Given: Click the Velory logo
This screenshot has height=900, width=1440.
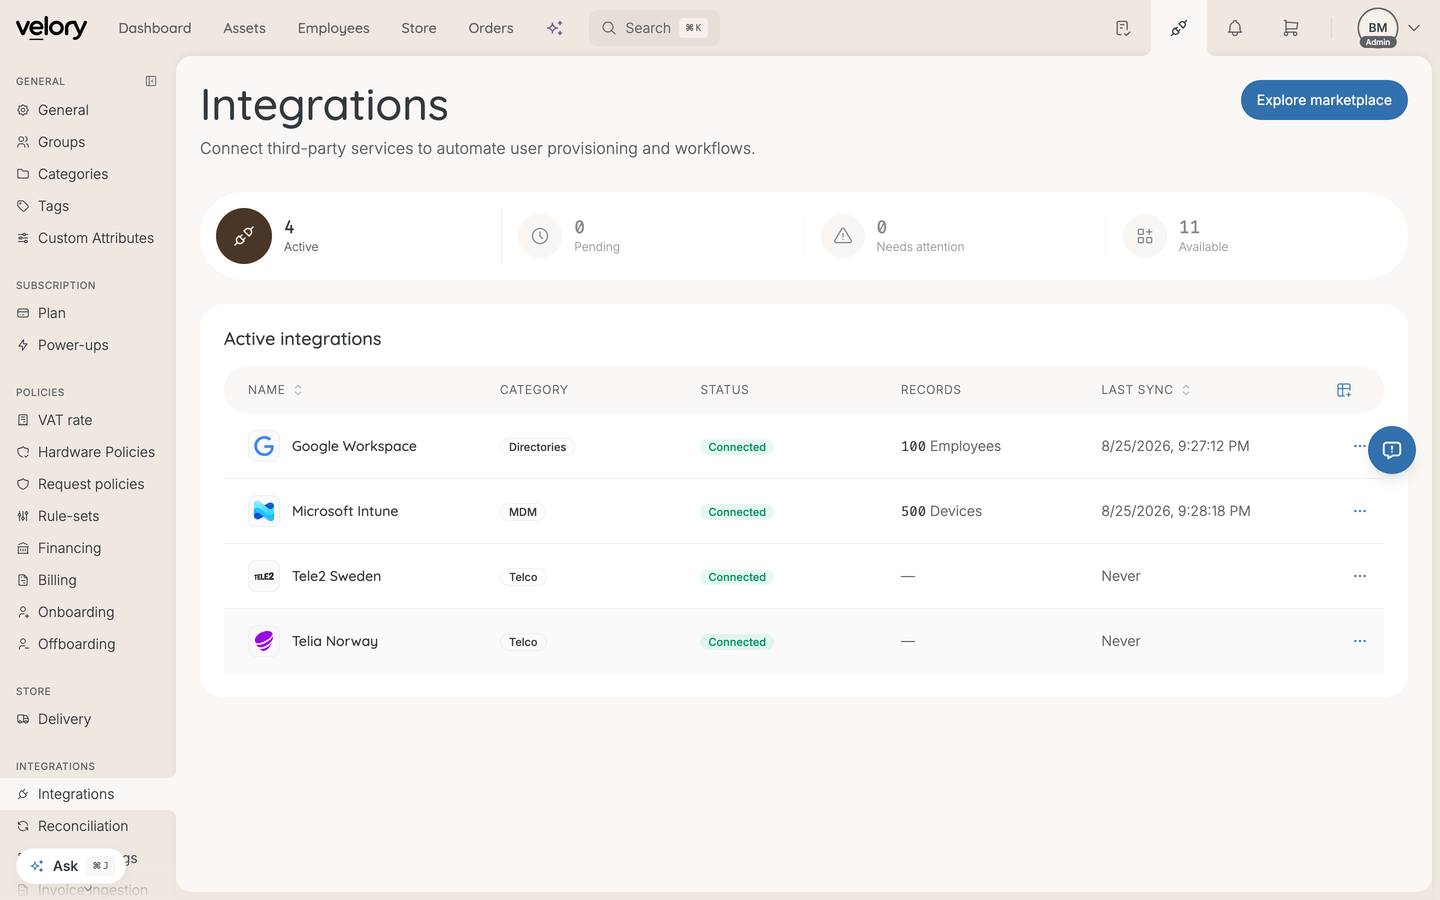Looking at the screenshot, I should pyautogui.click(x=51, y=28).
